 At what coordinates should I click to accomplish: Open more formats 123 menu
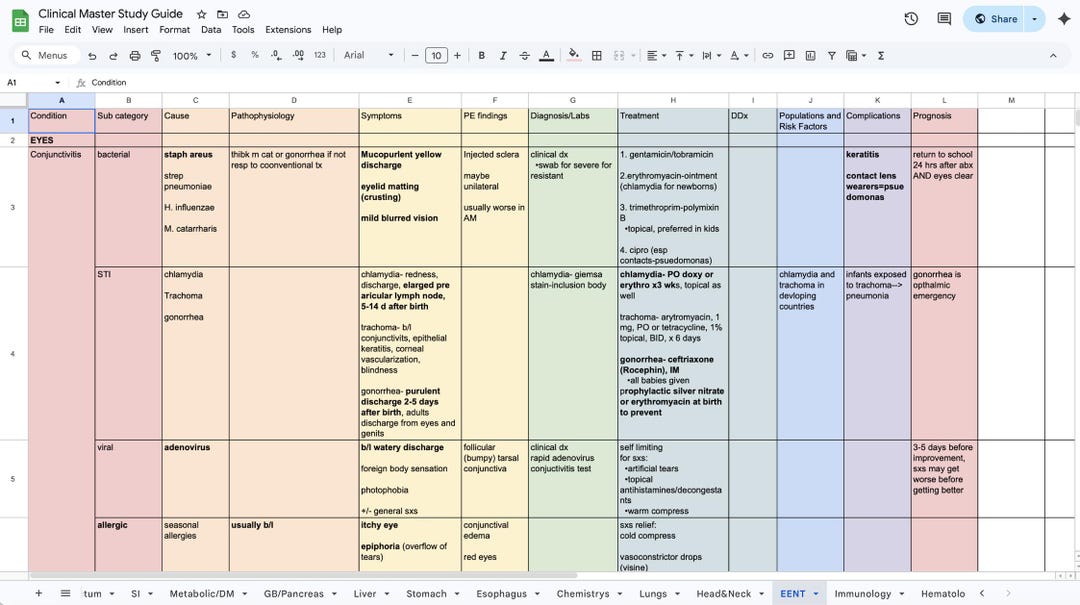tap(320, 55)
